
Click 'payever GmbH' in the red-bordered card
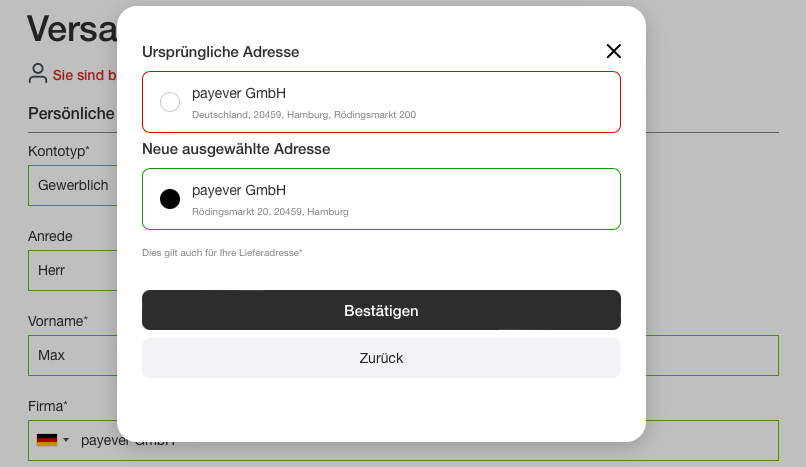[239, 94]
